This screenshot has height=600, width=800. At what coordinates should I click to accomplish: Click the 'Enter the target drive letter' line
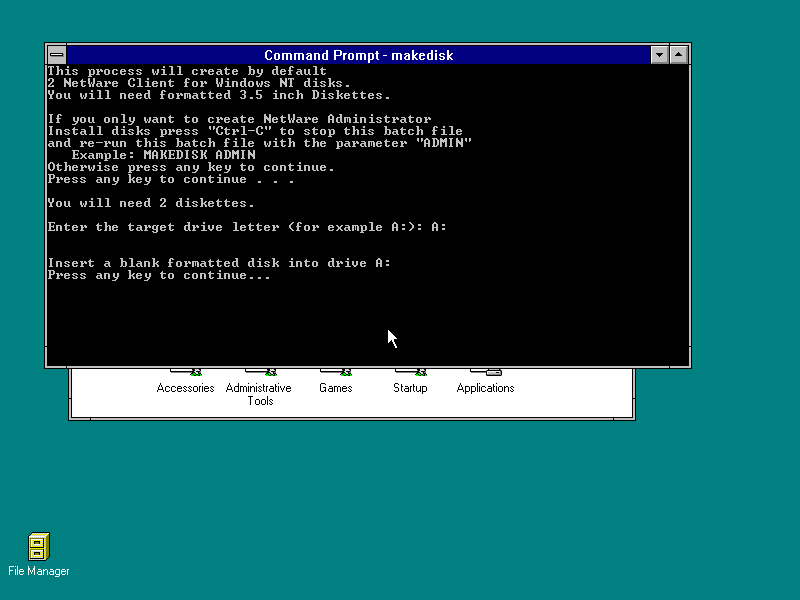[247, 227]
